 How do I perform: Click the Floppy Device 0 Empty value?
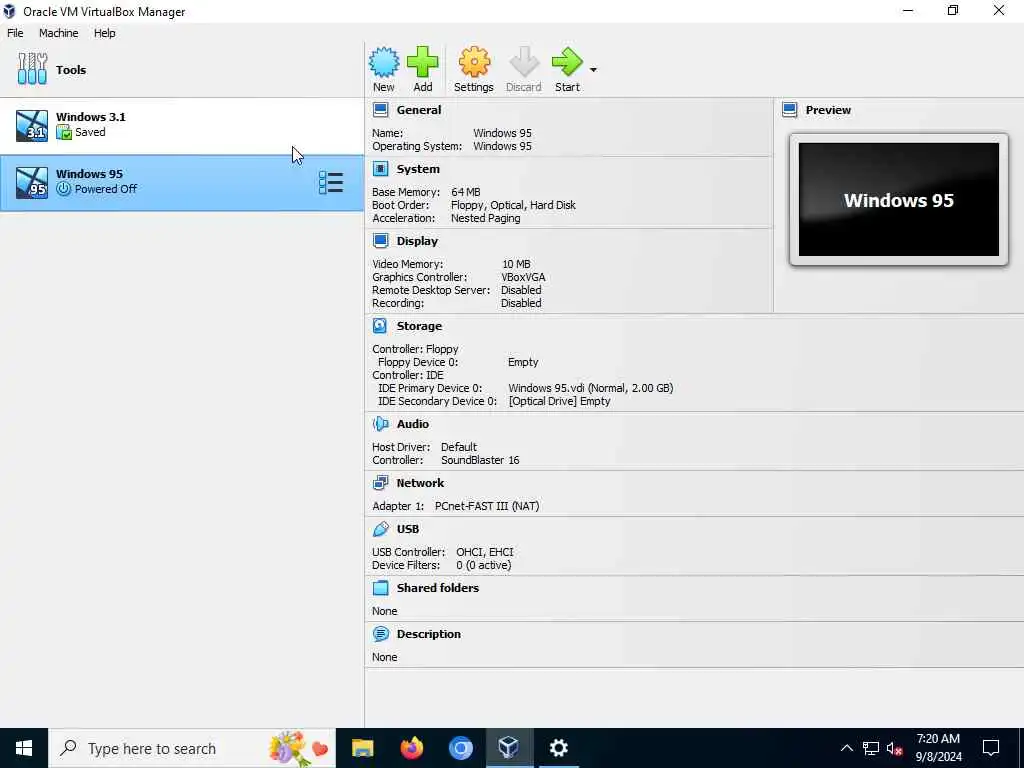pos(523,362)
